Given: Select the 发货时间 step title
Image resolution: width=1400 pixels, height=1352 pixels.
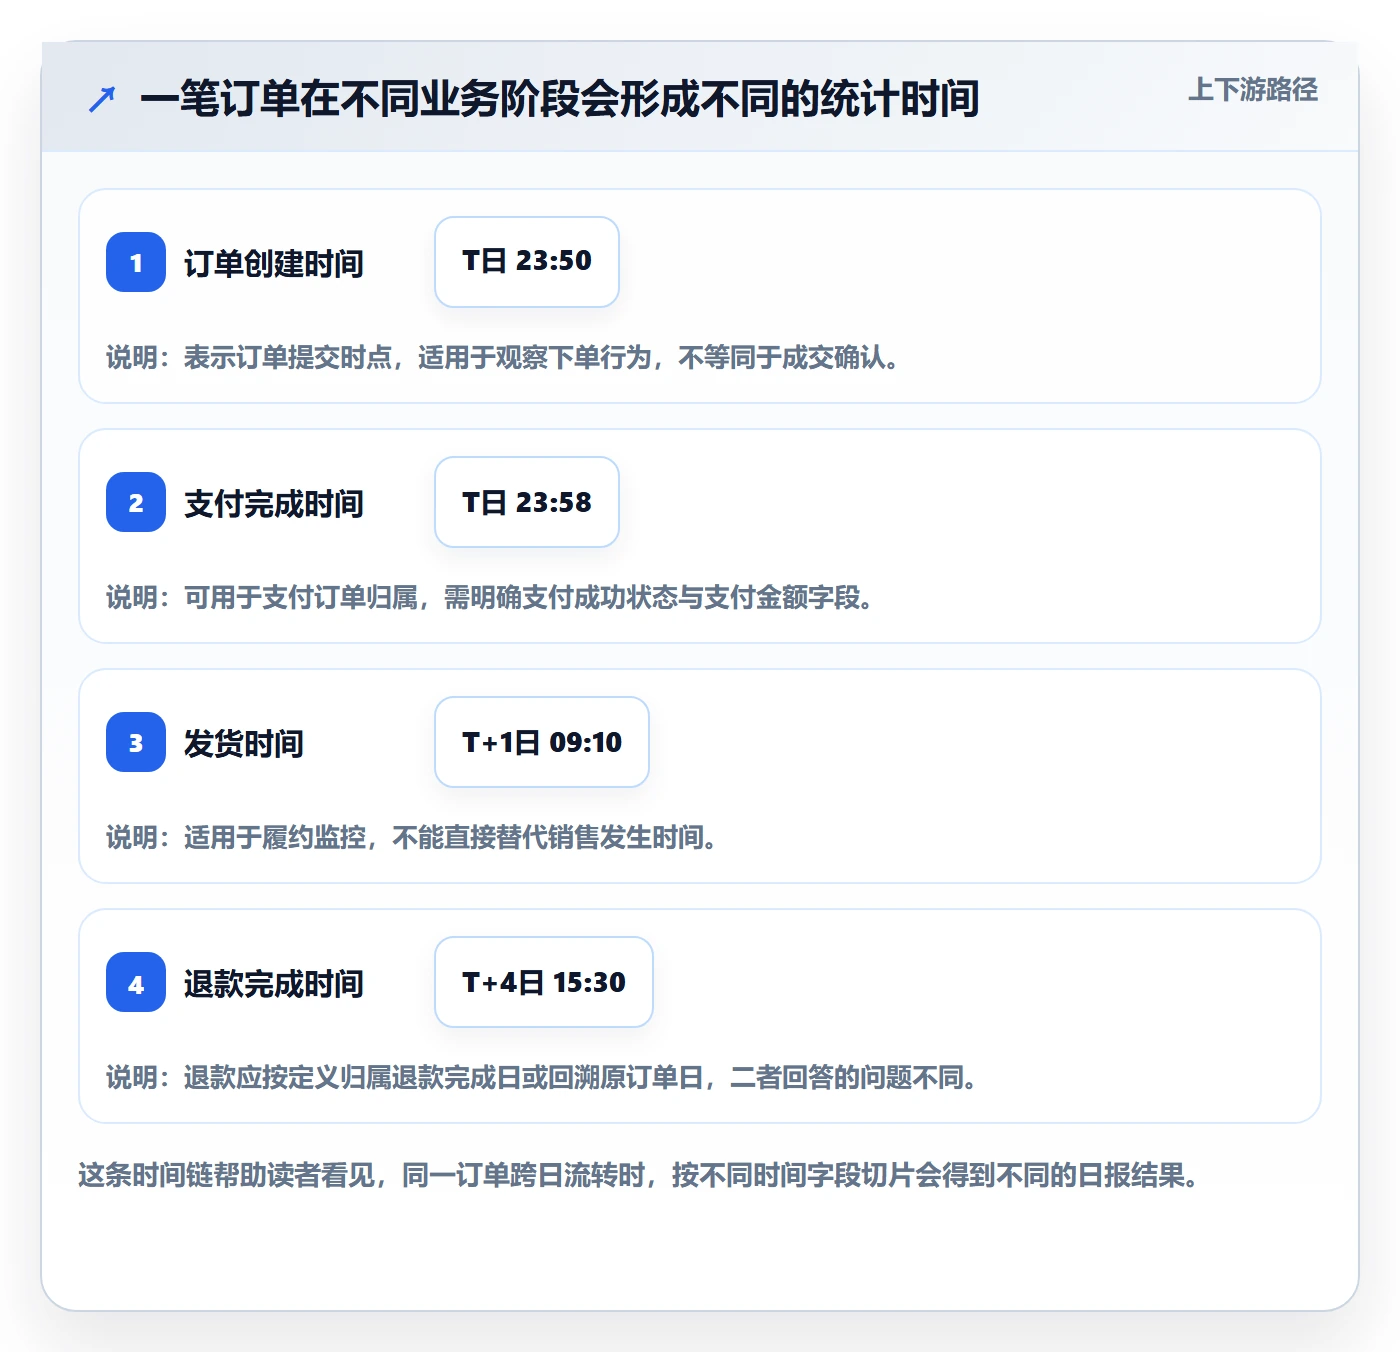Looking at the screenshot, I should [244, 744].
